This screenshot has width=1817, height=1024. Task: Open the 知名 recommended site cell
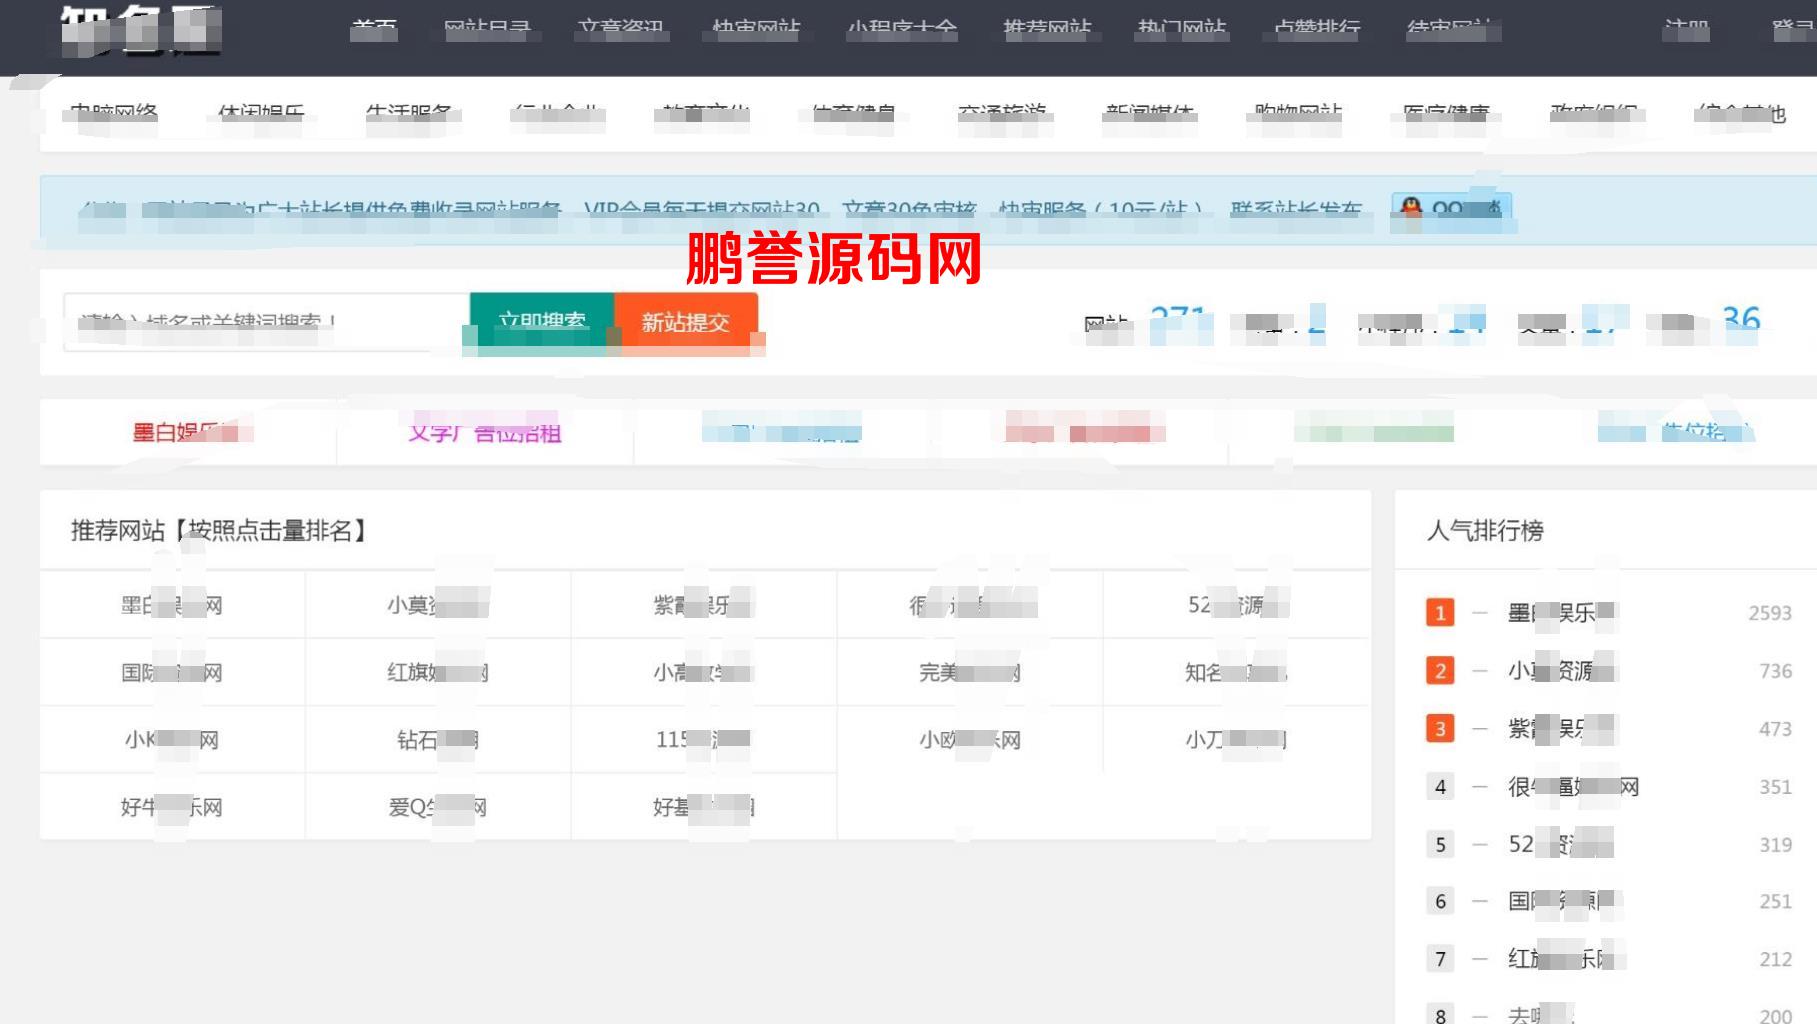coord(1237,673)
